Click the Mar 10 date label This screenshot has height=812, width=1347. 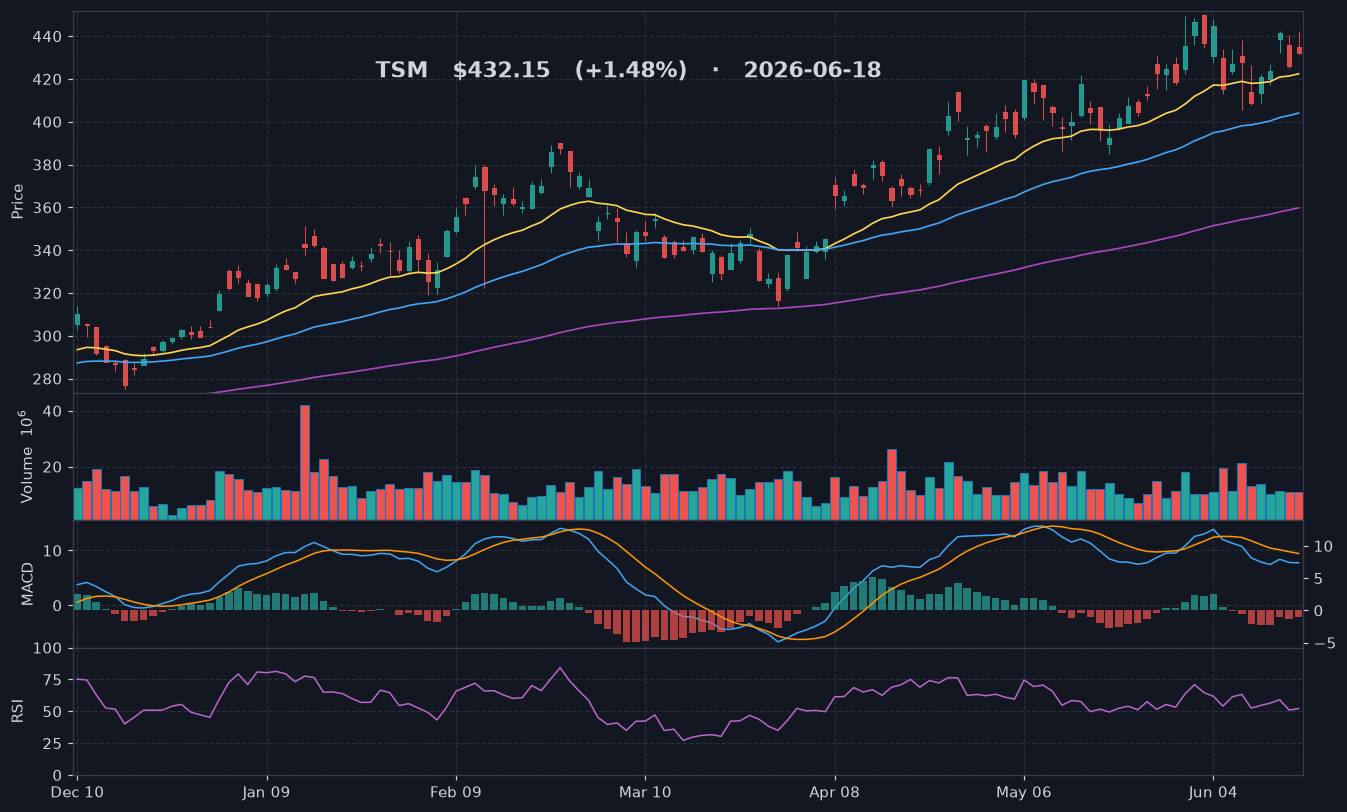click(645, 792)
